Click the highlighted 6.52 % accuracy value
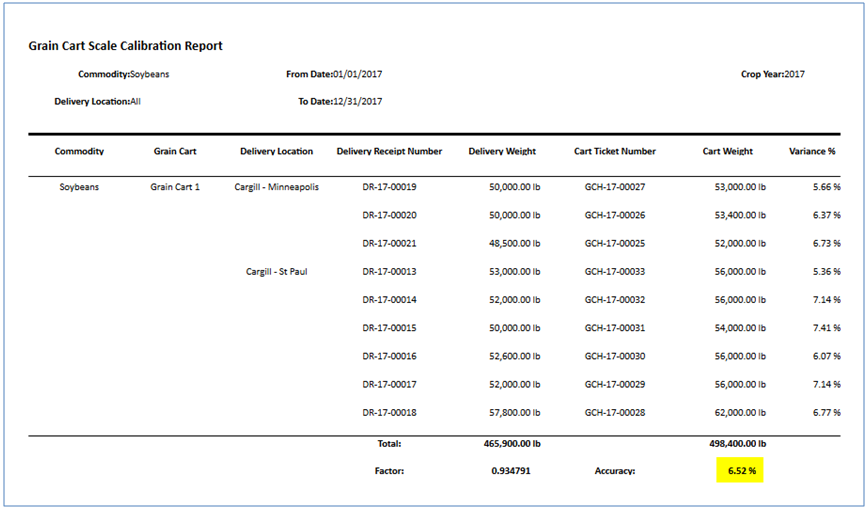The height and width of the screenshot is (511, 868). coord(740,471)
